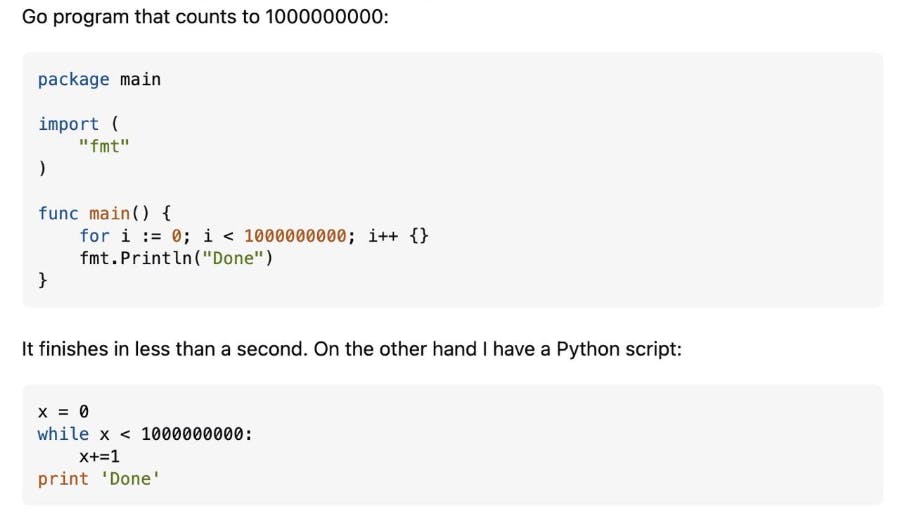The height and width of the screenshot is (525, 907).
Task: Click the 'for' keyword in the loop
Action: click(94, 236)
